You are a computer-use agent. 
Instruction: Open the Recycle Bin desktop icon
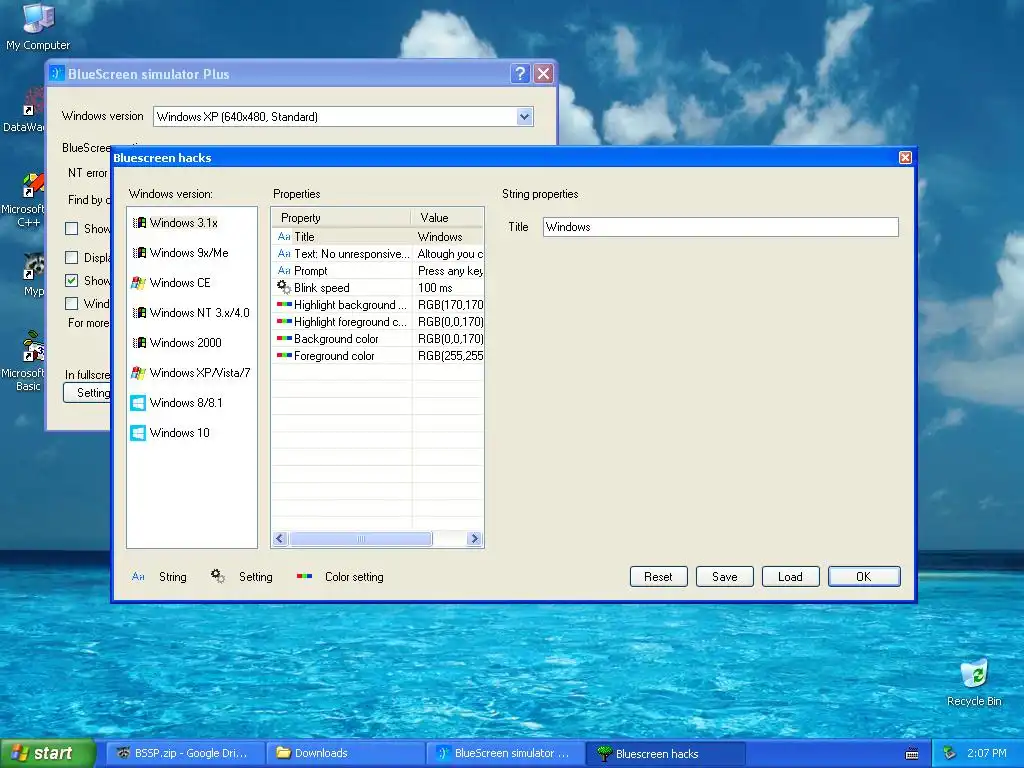[974, 682]
